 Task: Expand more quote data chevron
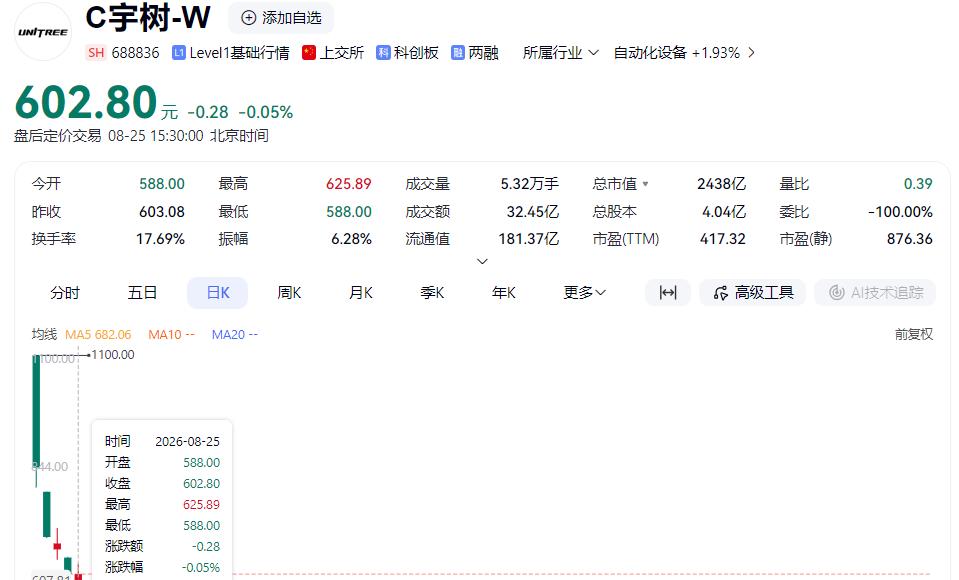482,261
